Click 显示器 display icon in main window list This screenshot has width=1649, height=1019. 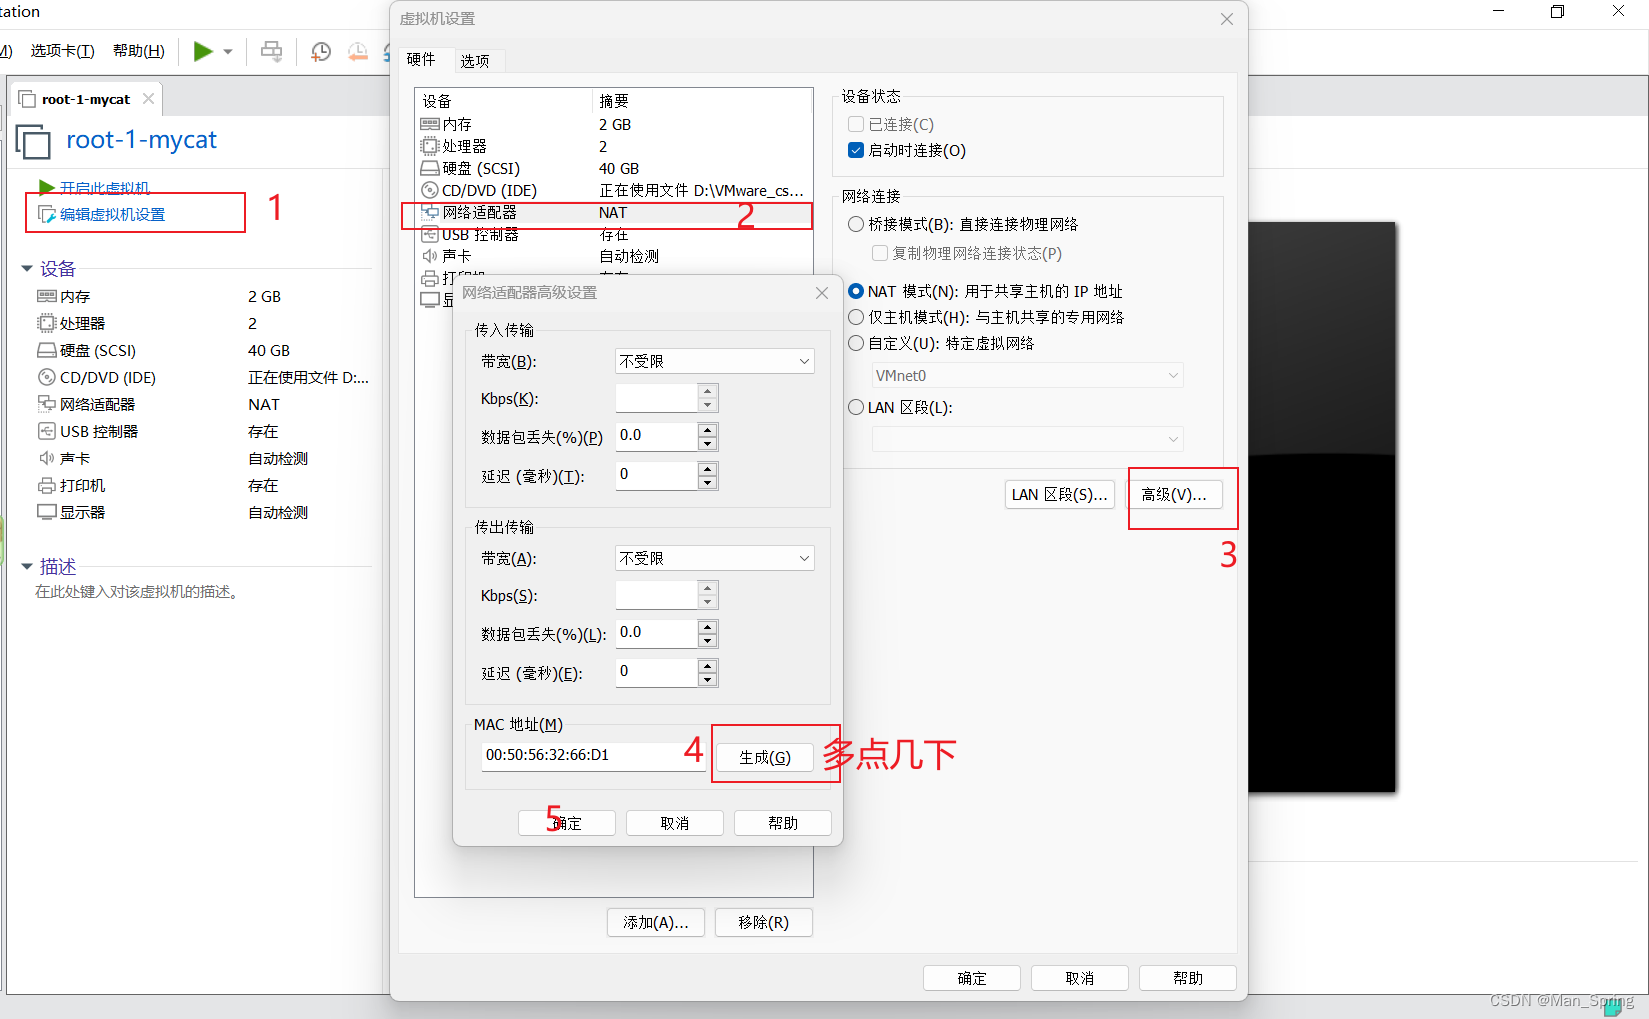click(x=46, y=512)
